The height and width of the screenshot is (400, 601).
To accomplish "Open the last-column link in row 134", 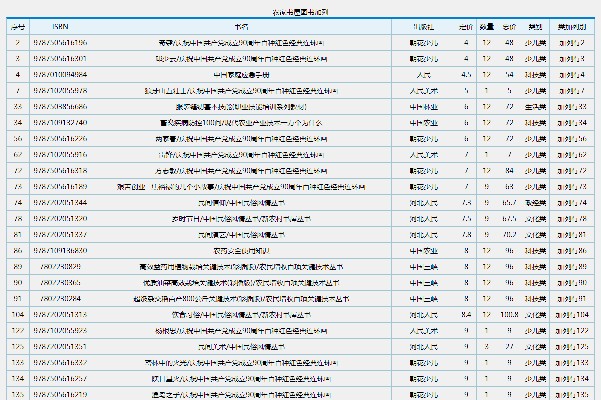I will point(572,379).
